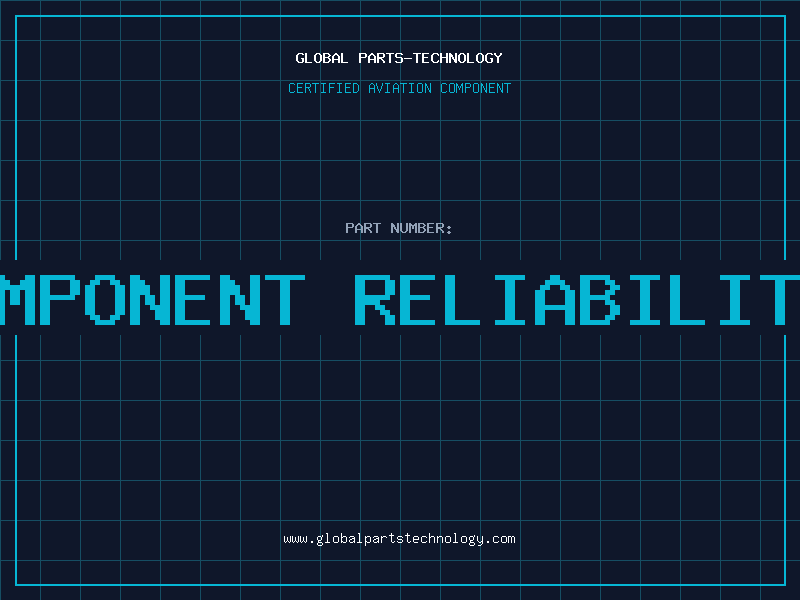Click the word PARTS in the heading
This screenshot has height=600, width=800.
point(381,58)
